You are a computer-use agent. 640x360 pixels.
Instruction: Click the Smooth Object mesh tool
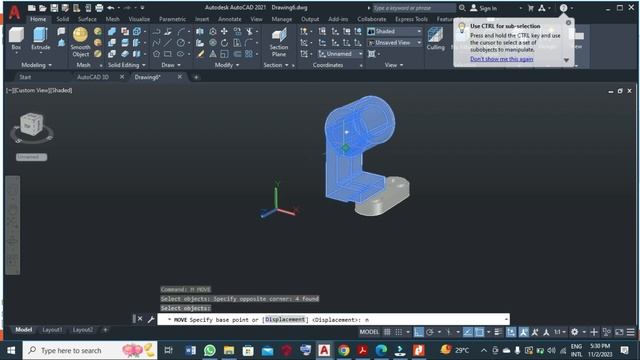[80, 42]
